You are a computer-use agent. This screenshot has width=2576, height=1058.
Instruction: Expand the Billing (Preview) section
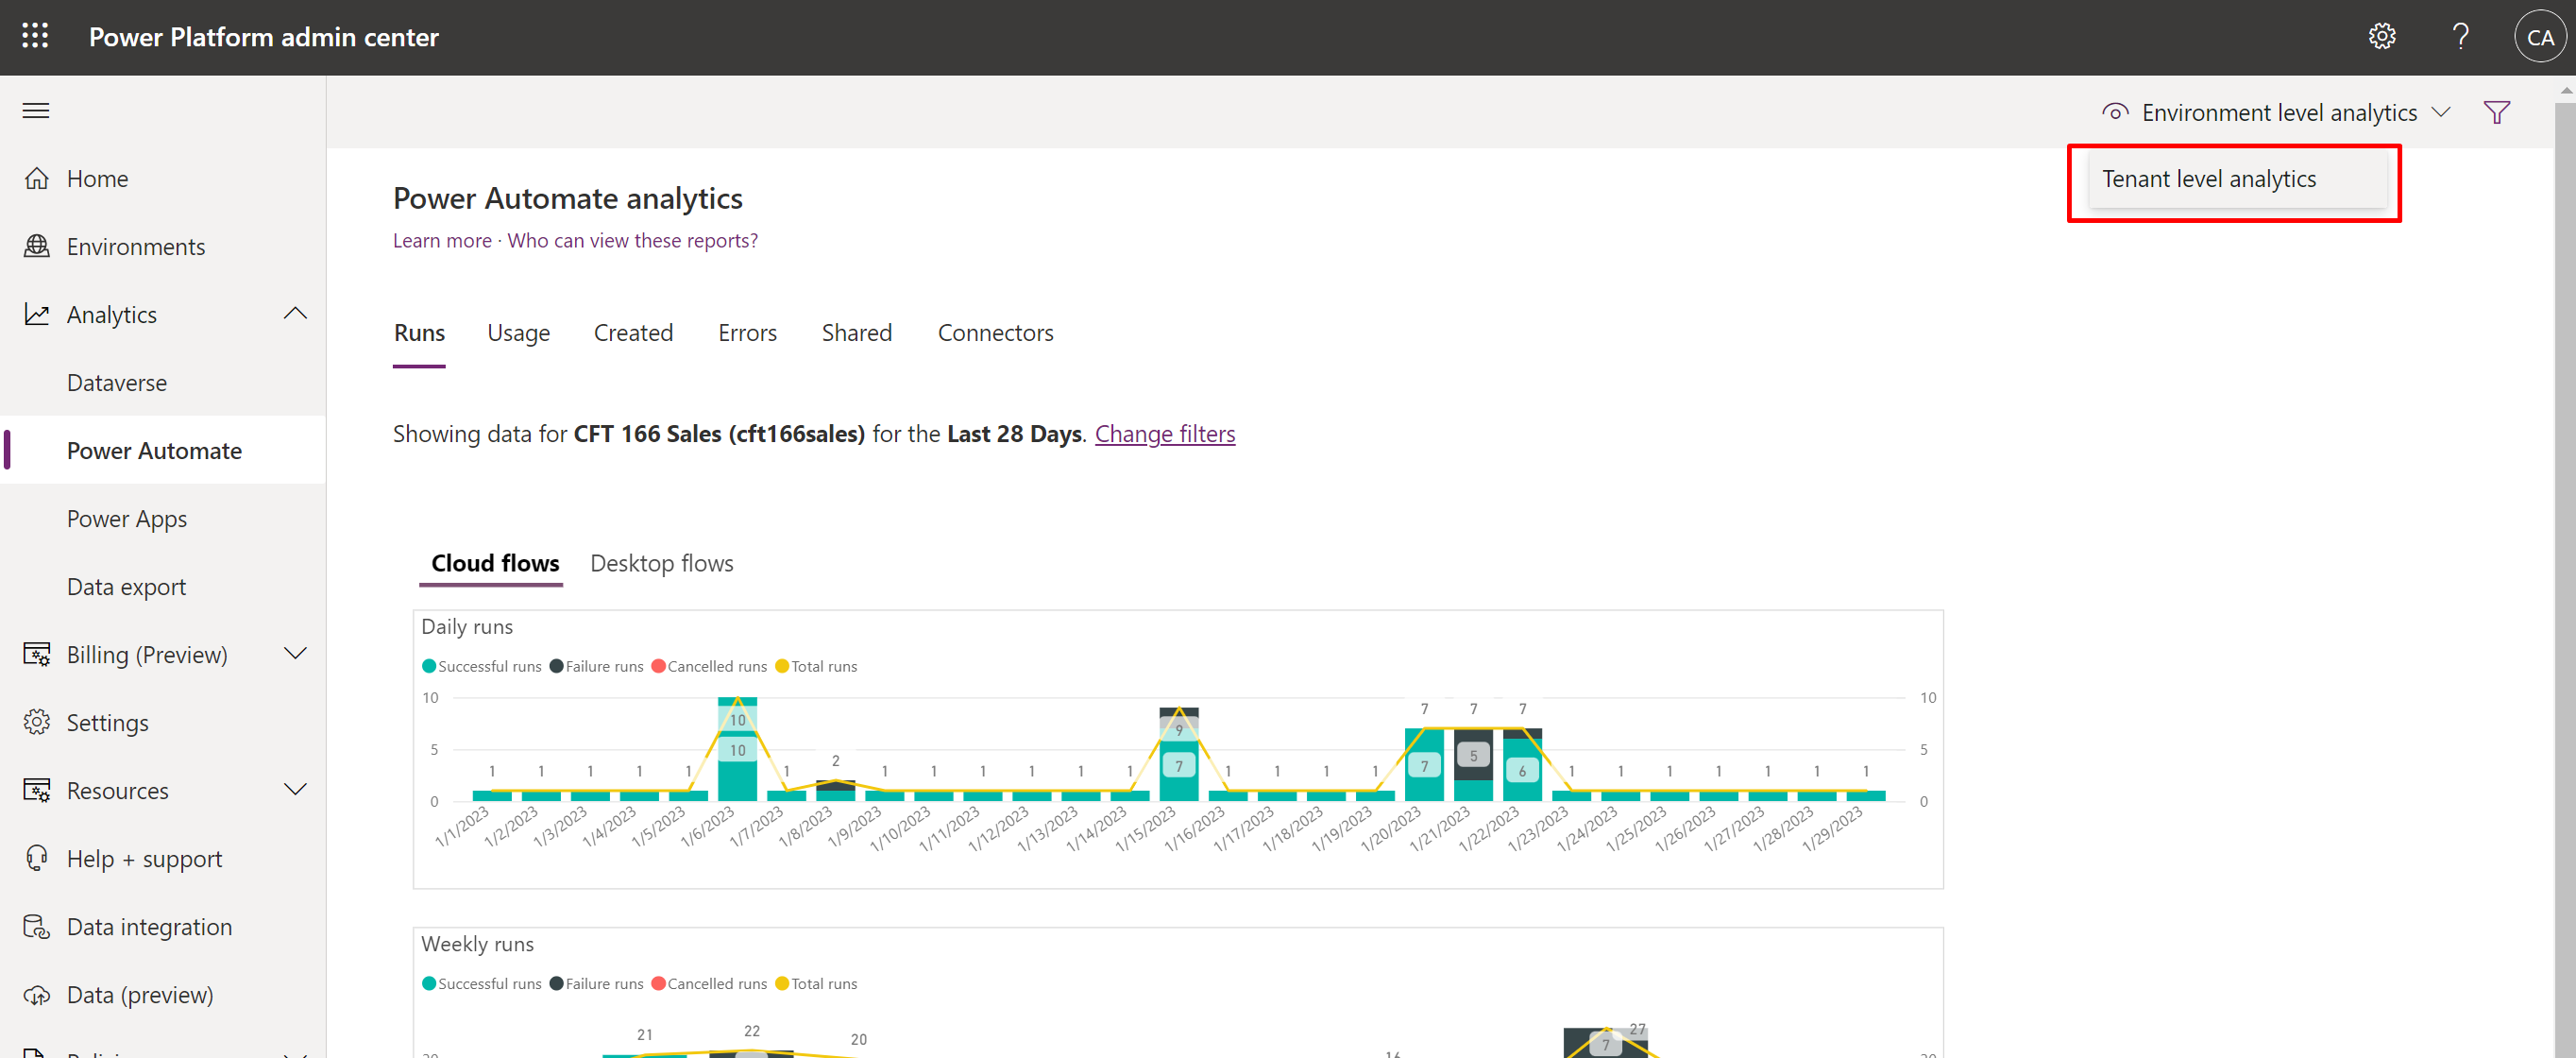pyautogui.click(x=295, y=653)
